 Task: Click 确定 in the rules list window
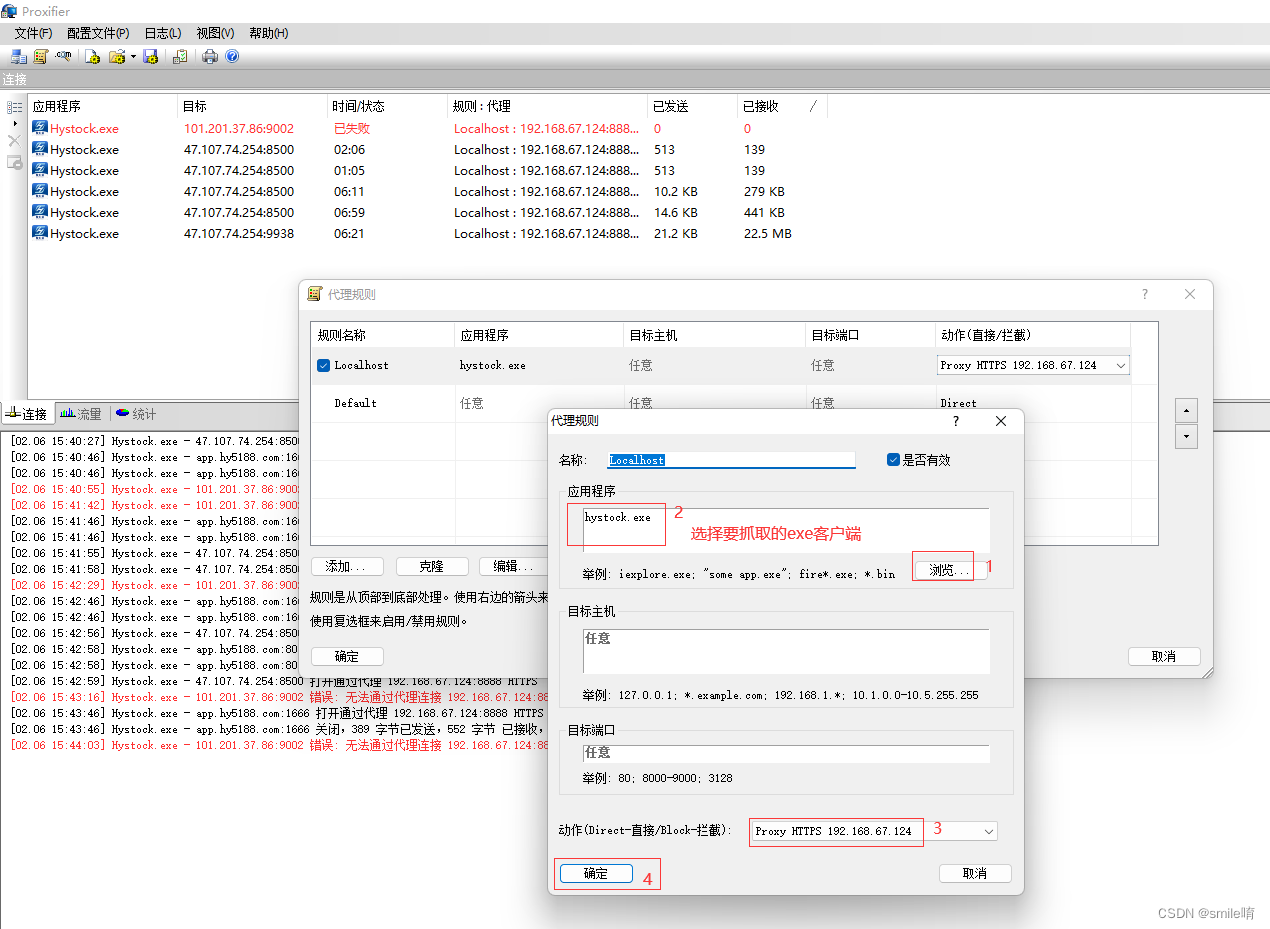(347, 657)
